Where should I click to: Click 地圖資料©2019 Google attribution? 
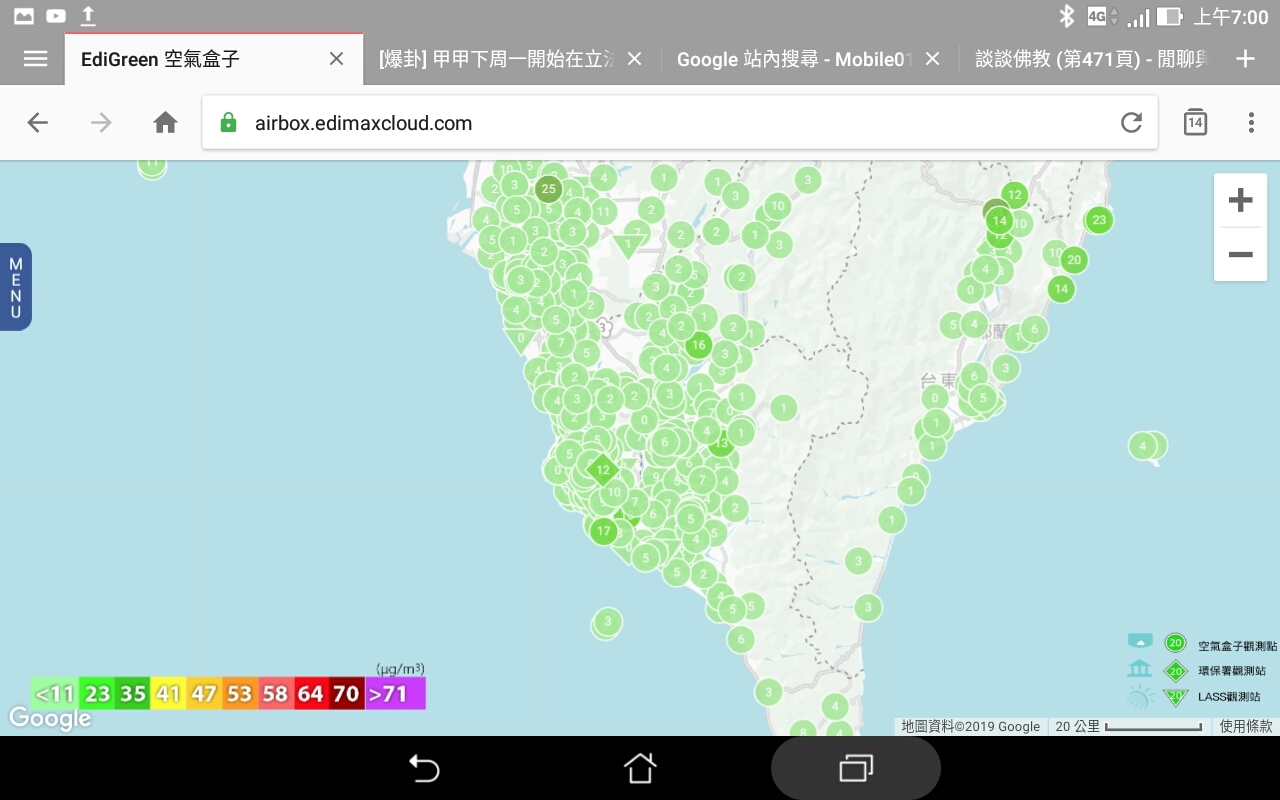970,727
